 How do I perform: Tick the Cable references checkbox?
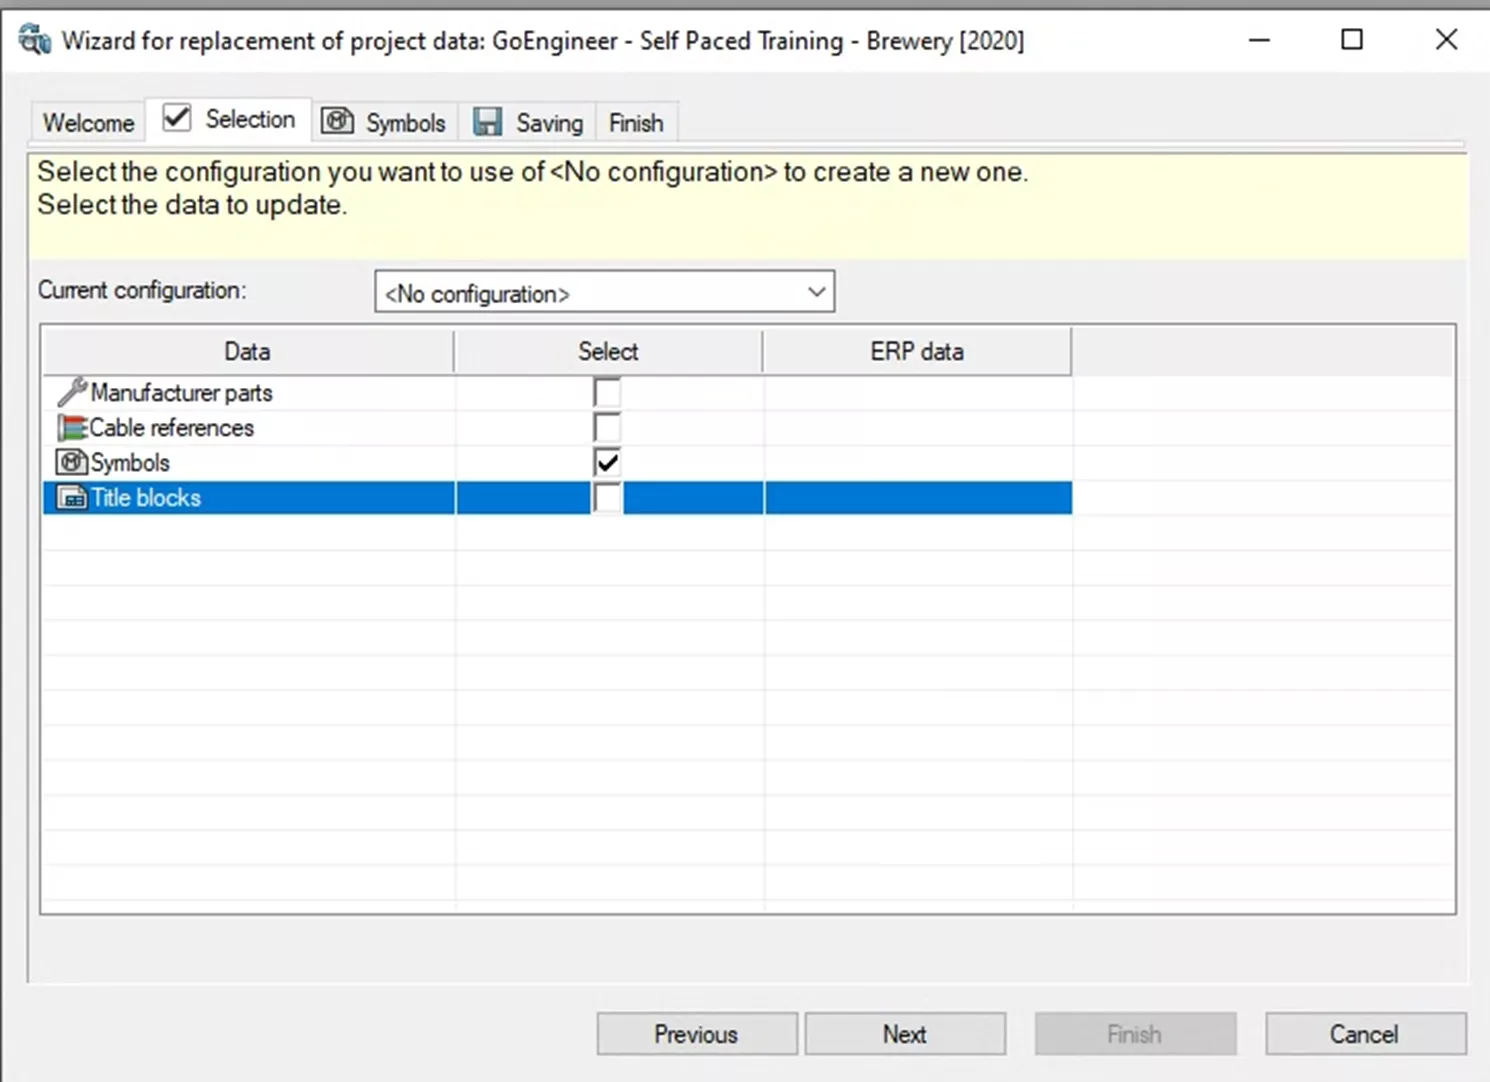(607, 428)
